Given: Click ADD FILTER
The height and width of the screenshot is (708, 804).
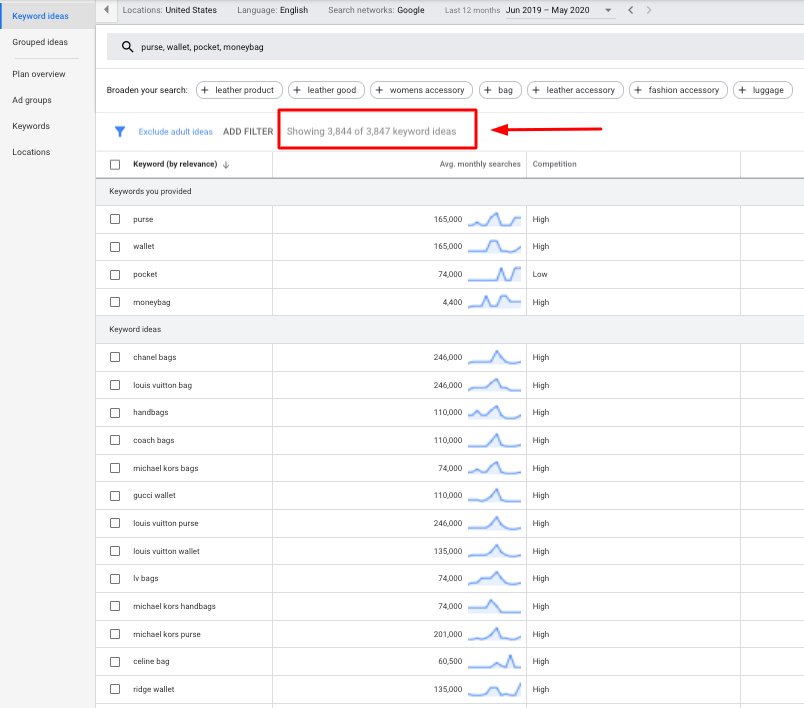Looking at the screenshot, I should point(248,130).
